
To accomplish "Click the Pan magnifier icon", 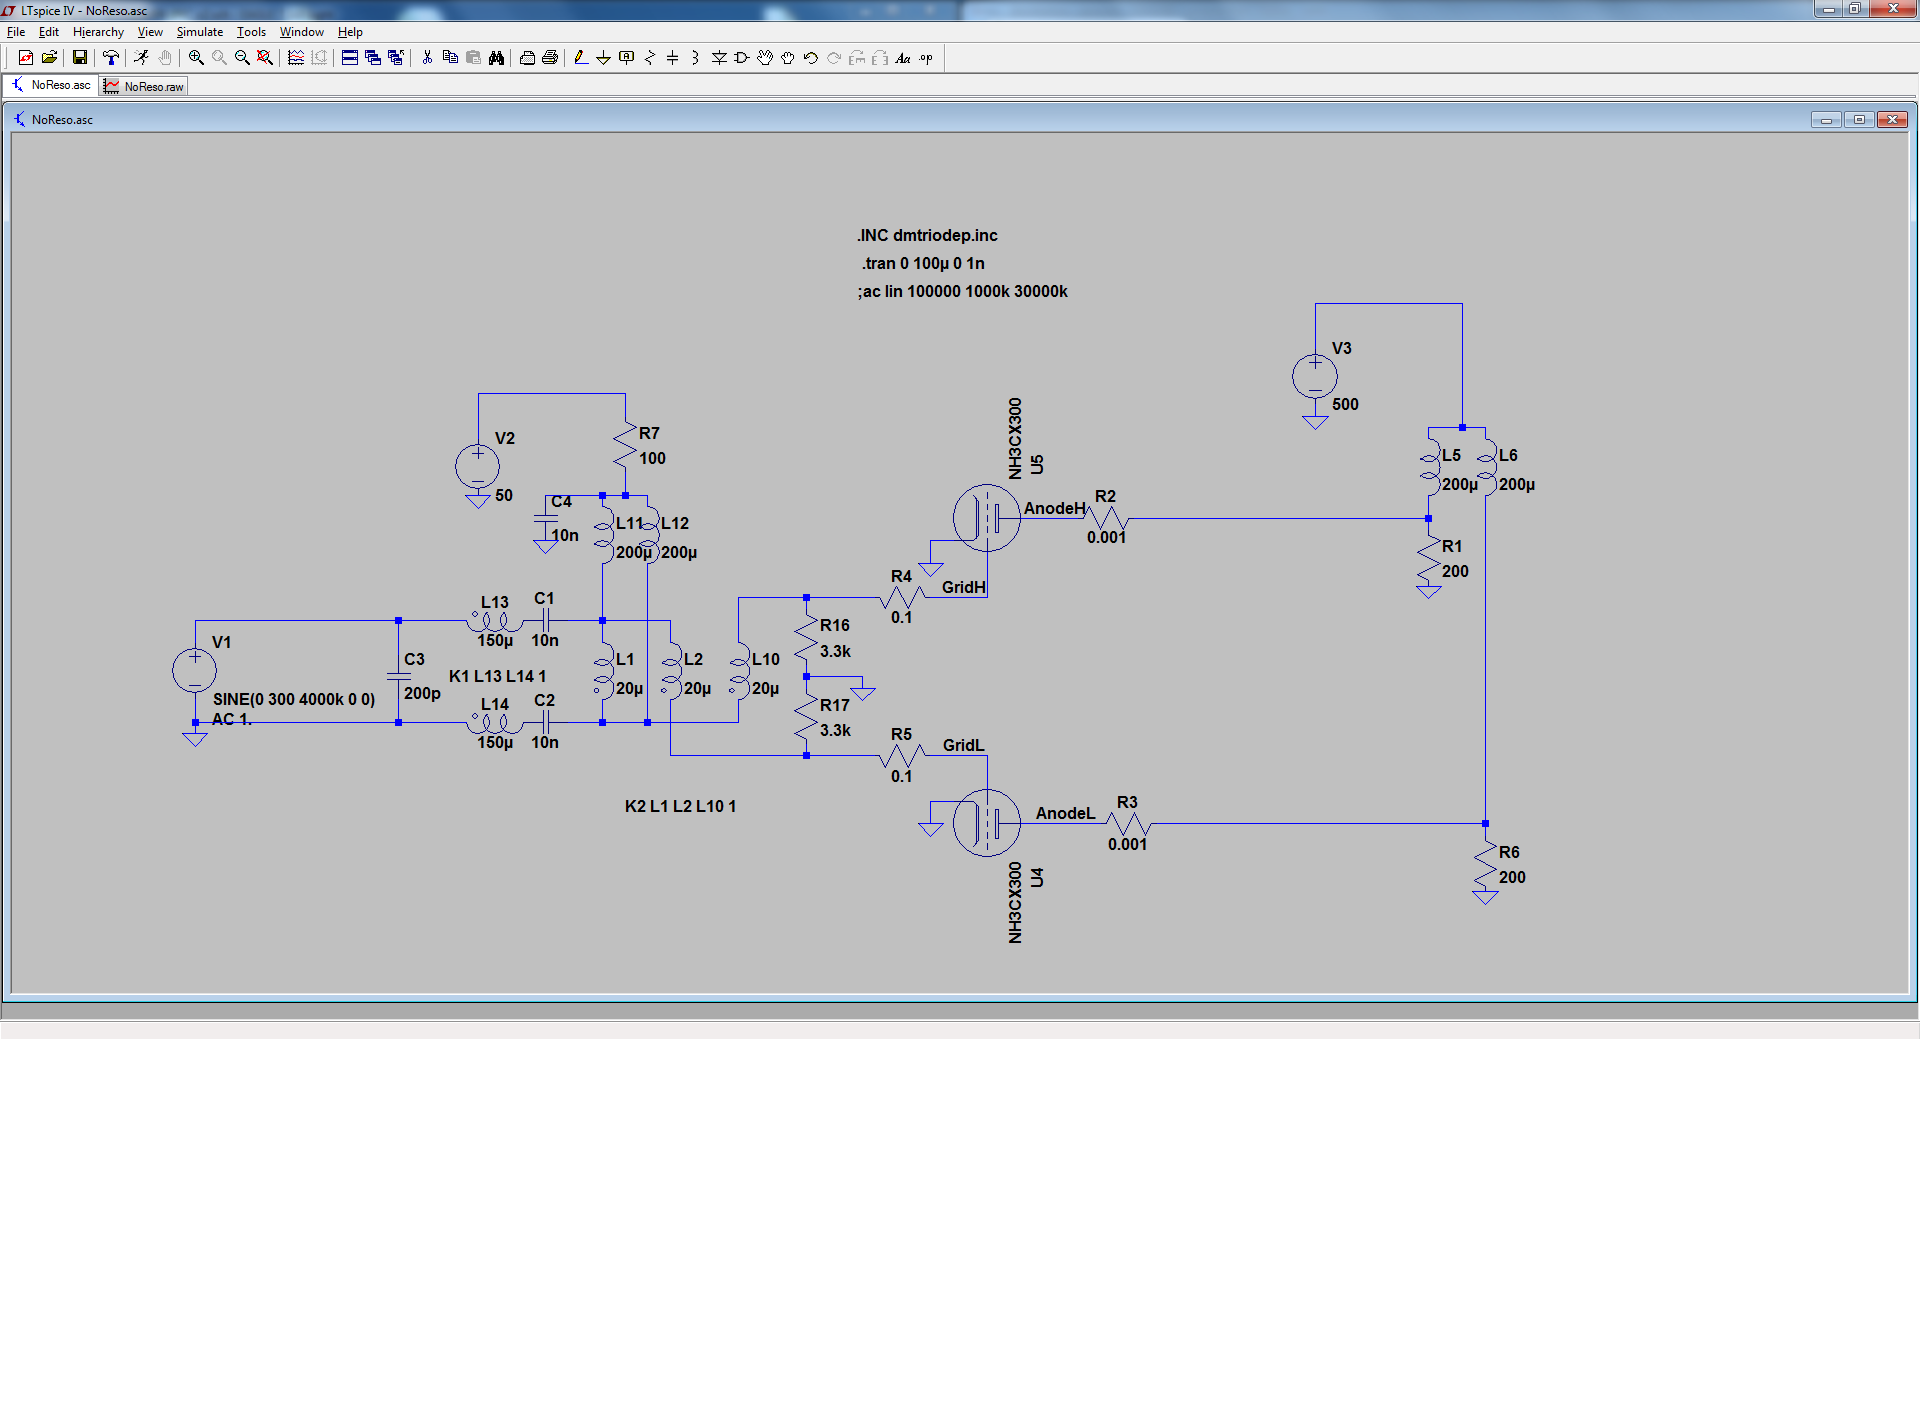I will pyautogui.click(x=219, y=58).
